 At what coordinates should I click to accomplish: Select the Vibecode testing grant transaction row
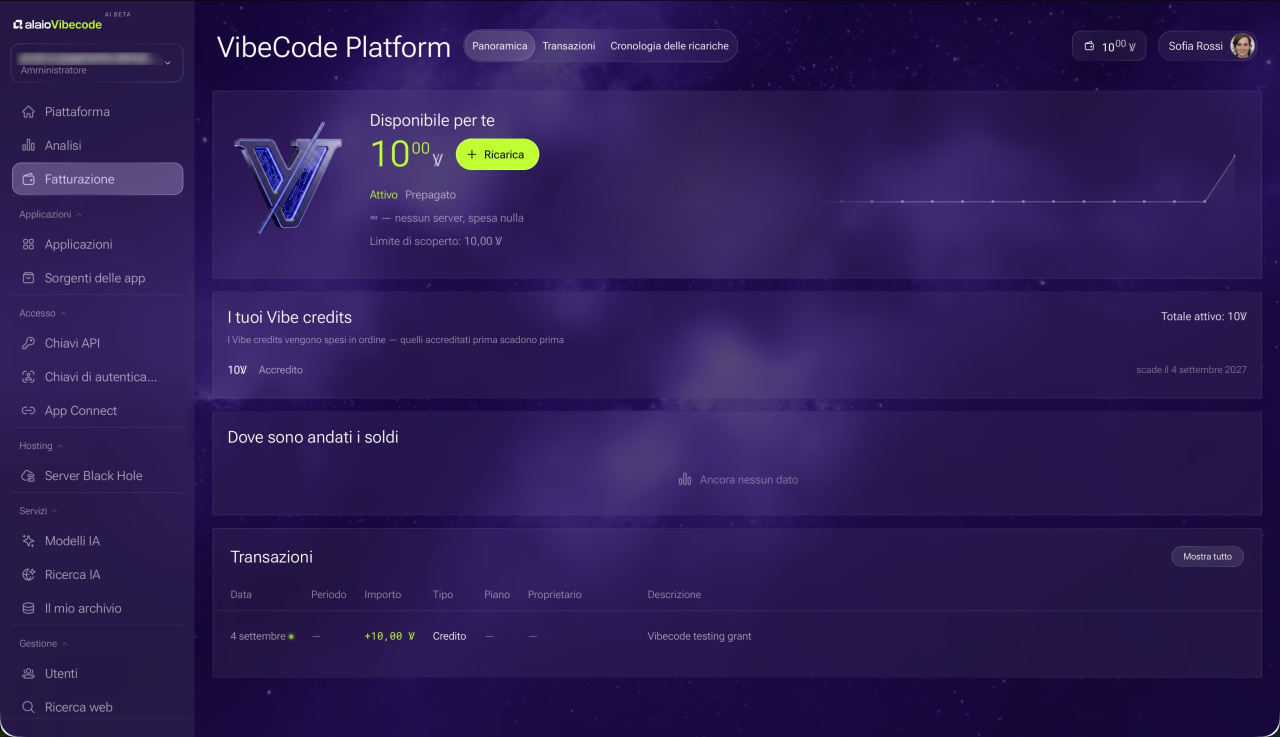[x=736, y=636]
